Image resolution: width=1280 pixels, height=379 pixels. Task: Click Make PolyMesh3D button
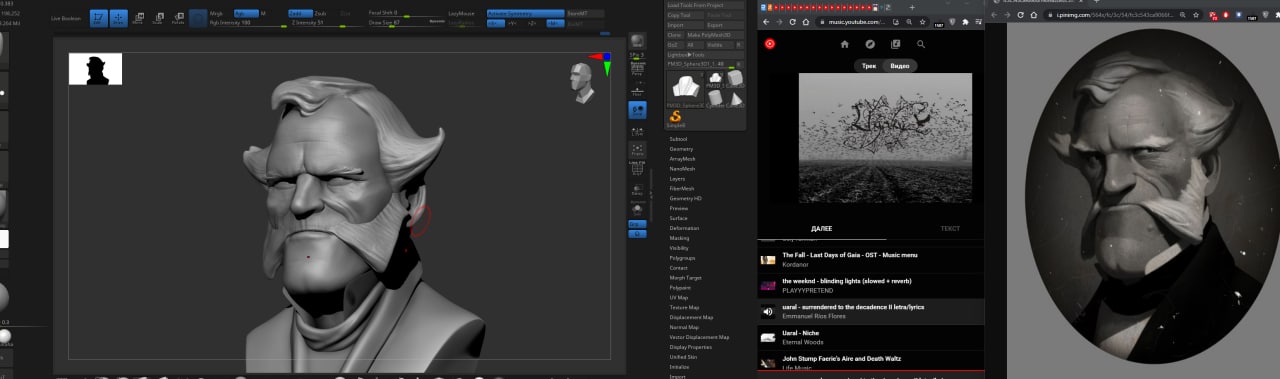pos(714,35)
